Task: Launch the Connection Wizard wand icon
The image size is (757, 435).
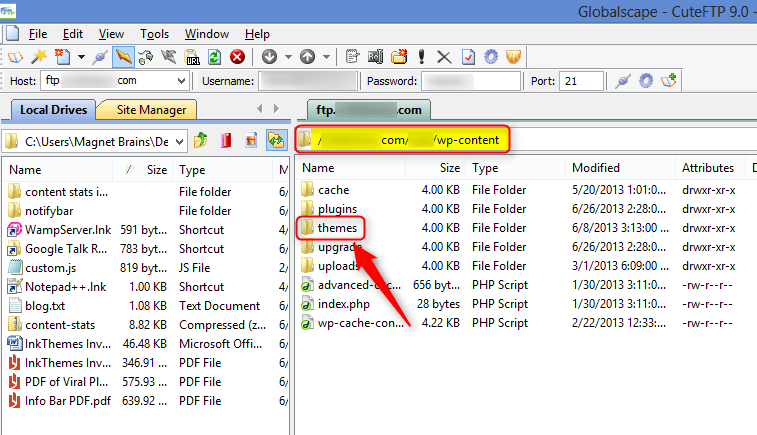Action: pos(39,57)
